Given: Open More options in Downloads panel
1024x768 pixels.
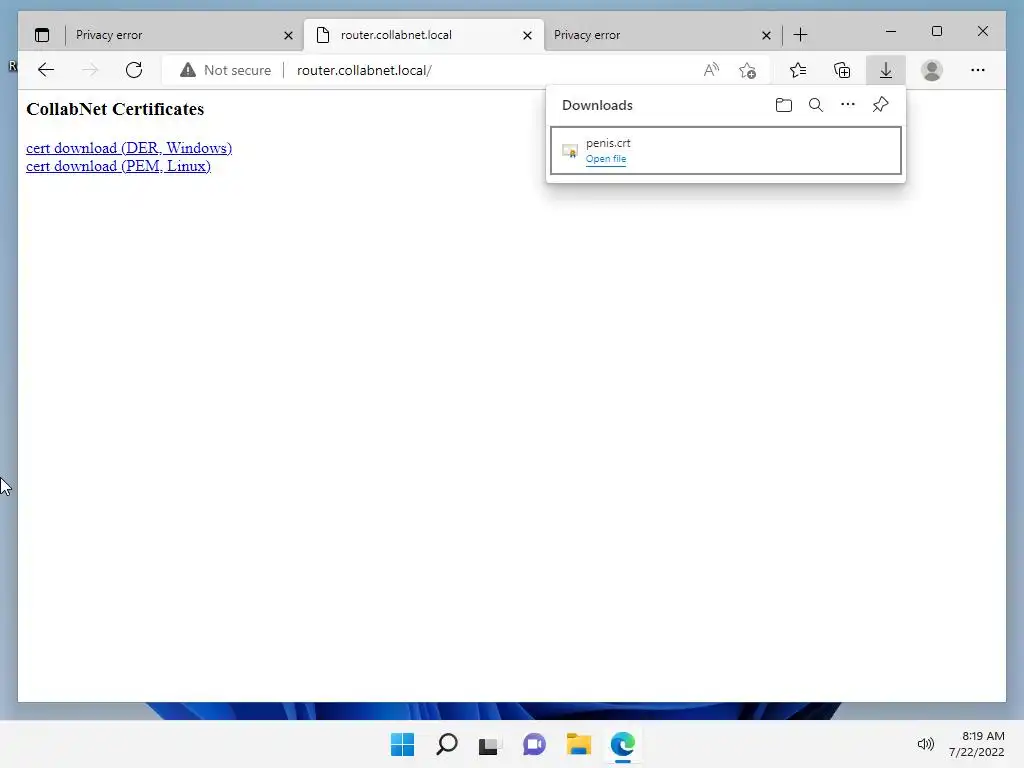Looking at the screenshot, I should 848,104.
